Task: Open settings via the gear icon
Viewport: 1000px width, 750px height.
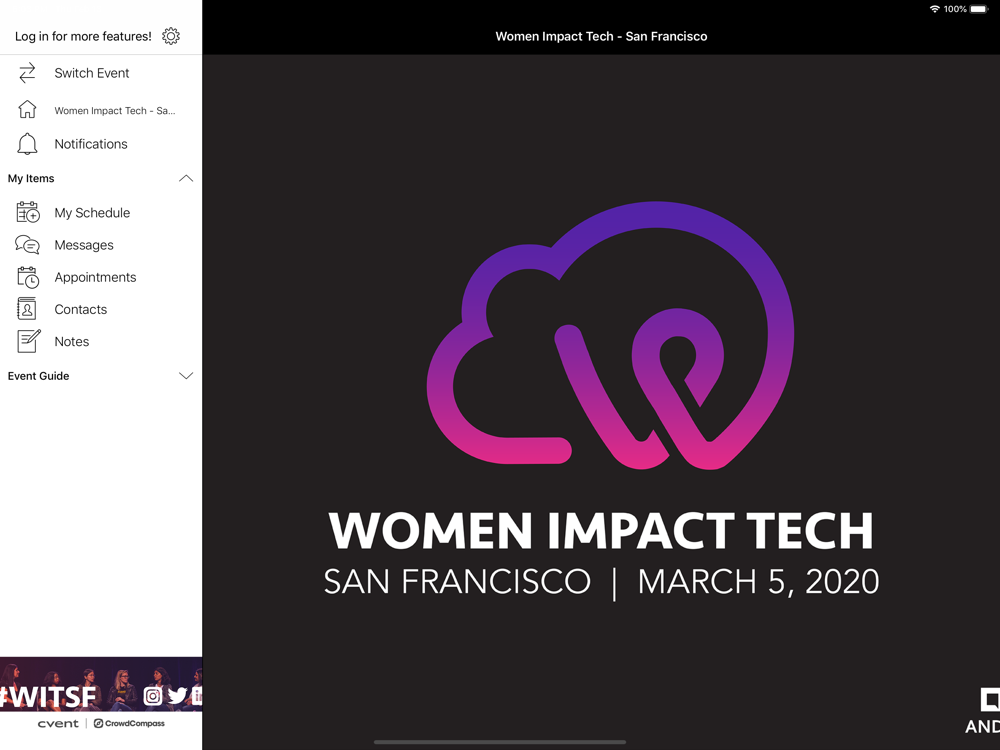Action: 171,36
